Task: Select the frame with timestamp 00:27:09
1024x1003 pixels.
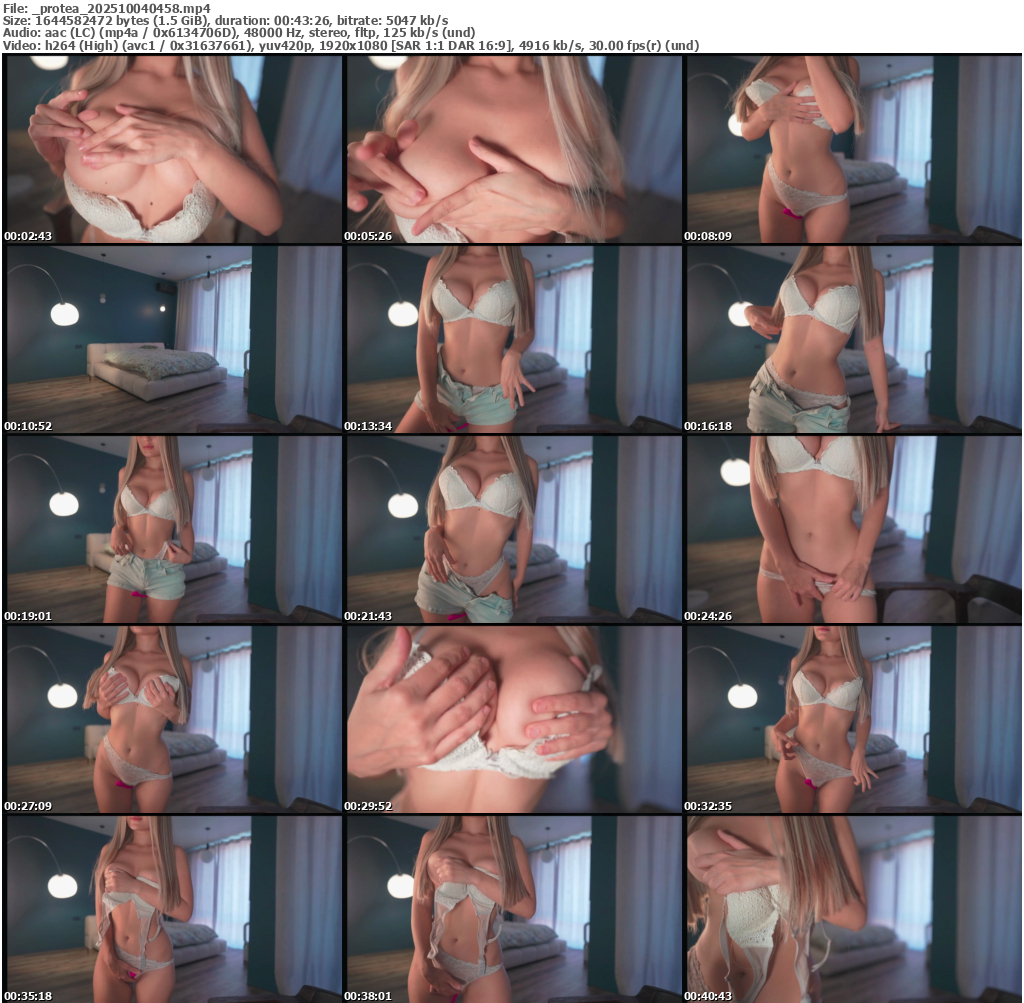Action: coord(172,719)
